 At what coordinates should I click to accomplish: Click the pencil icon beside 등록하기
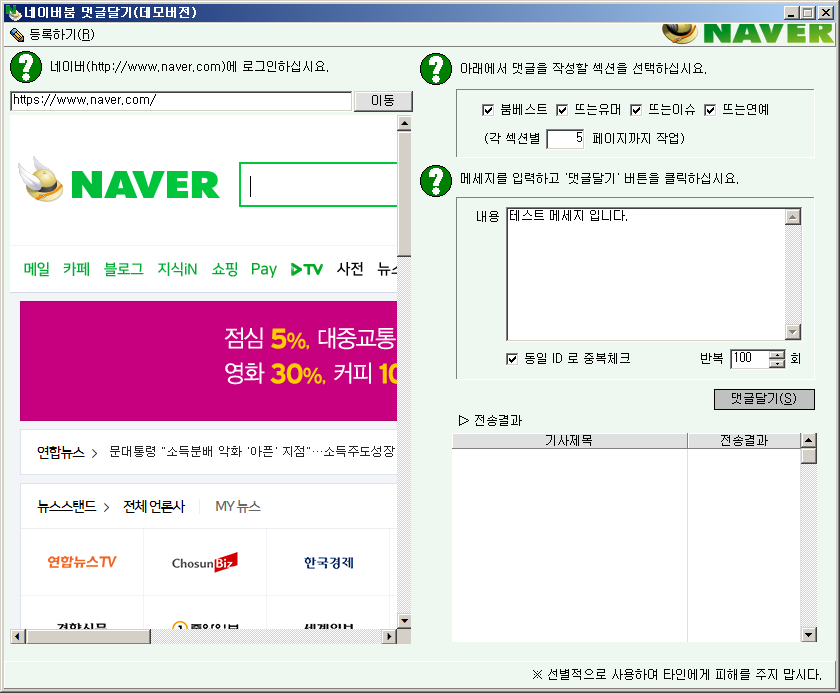pyautogui.click(x=16, y=34)
